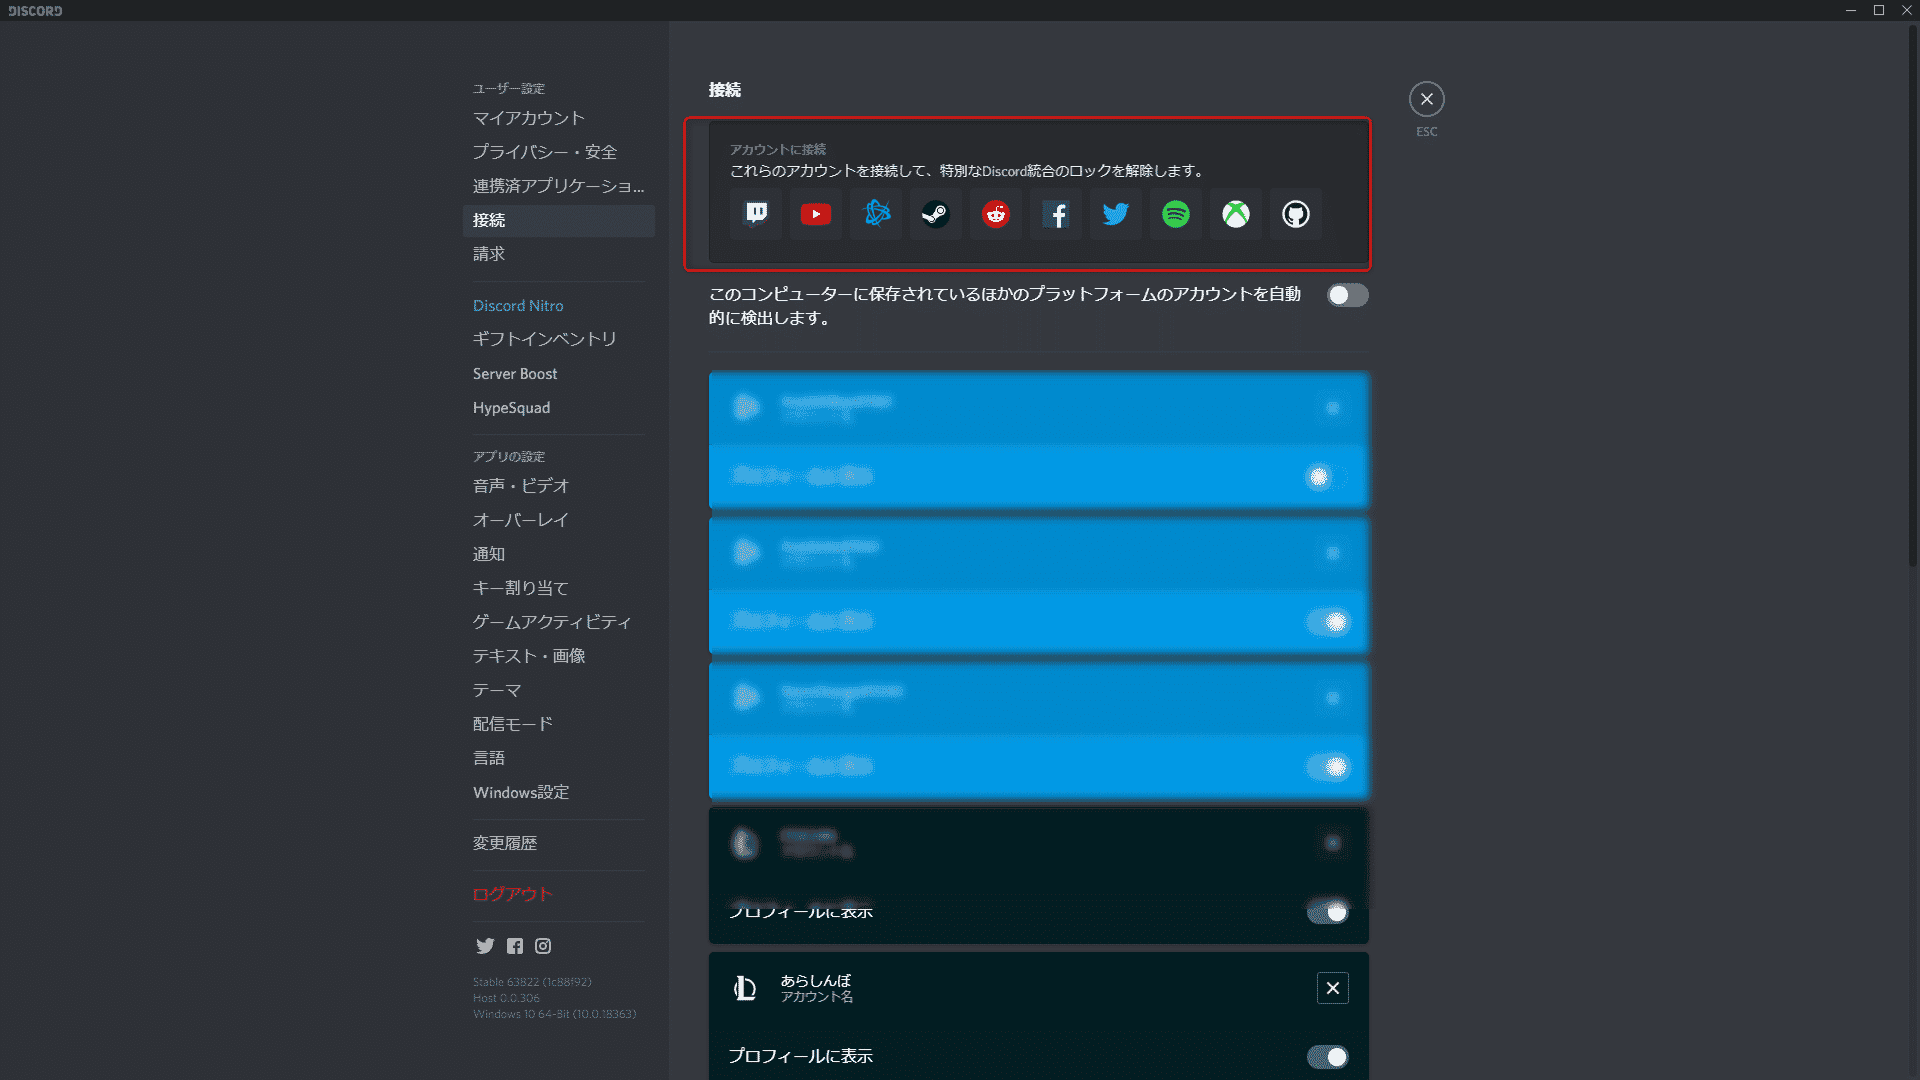
Task: Select Discord Nitro settings section
Action: point(518,305)
